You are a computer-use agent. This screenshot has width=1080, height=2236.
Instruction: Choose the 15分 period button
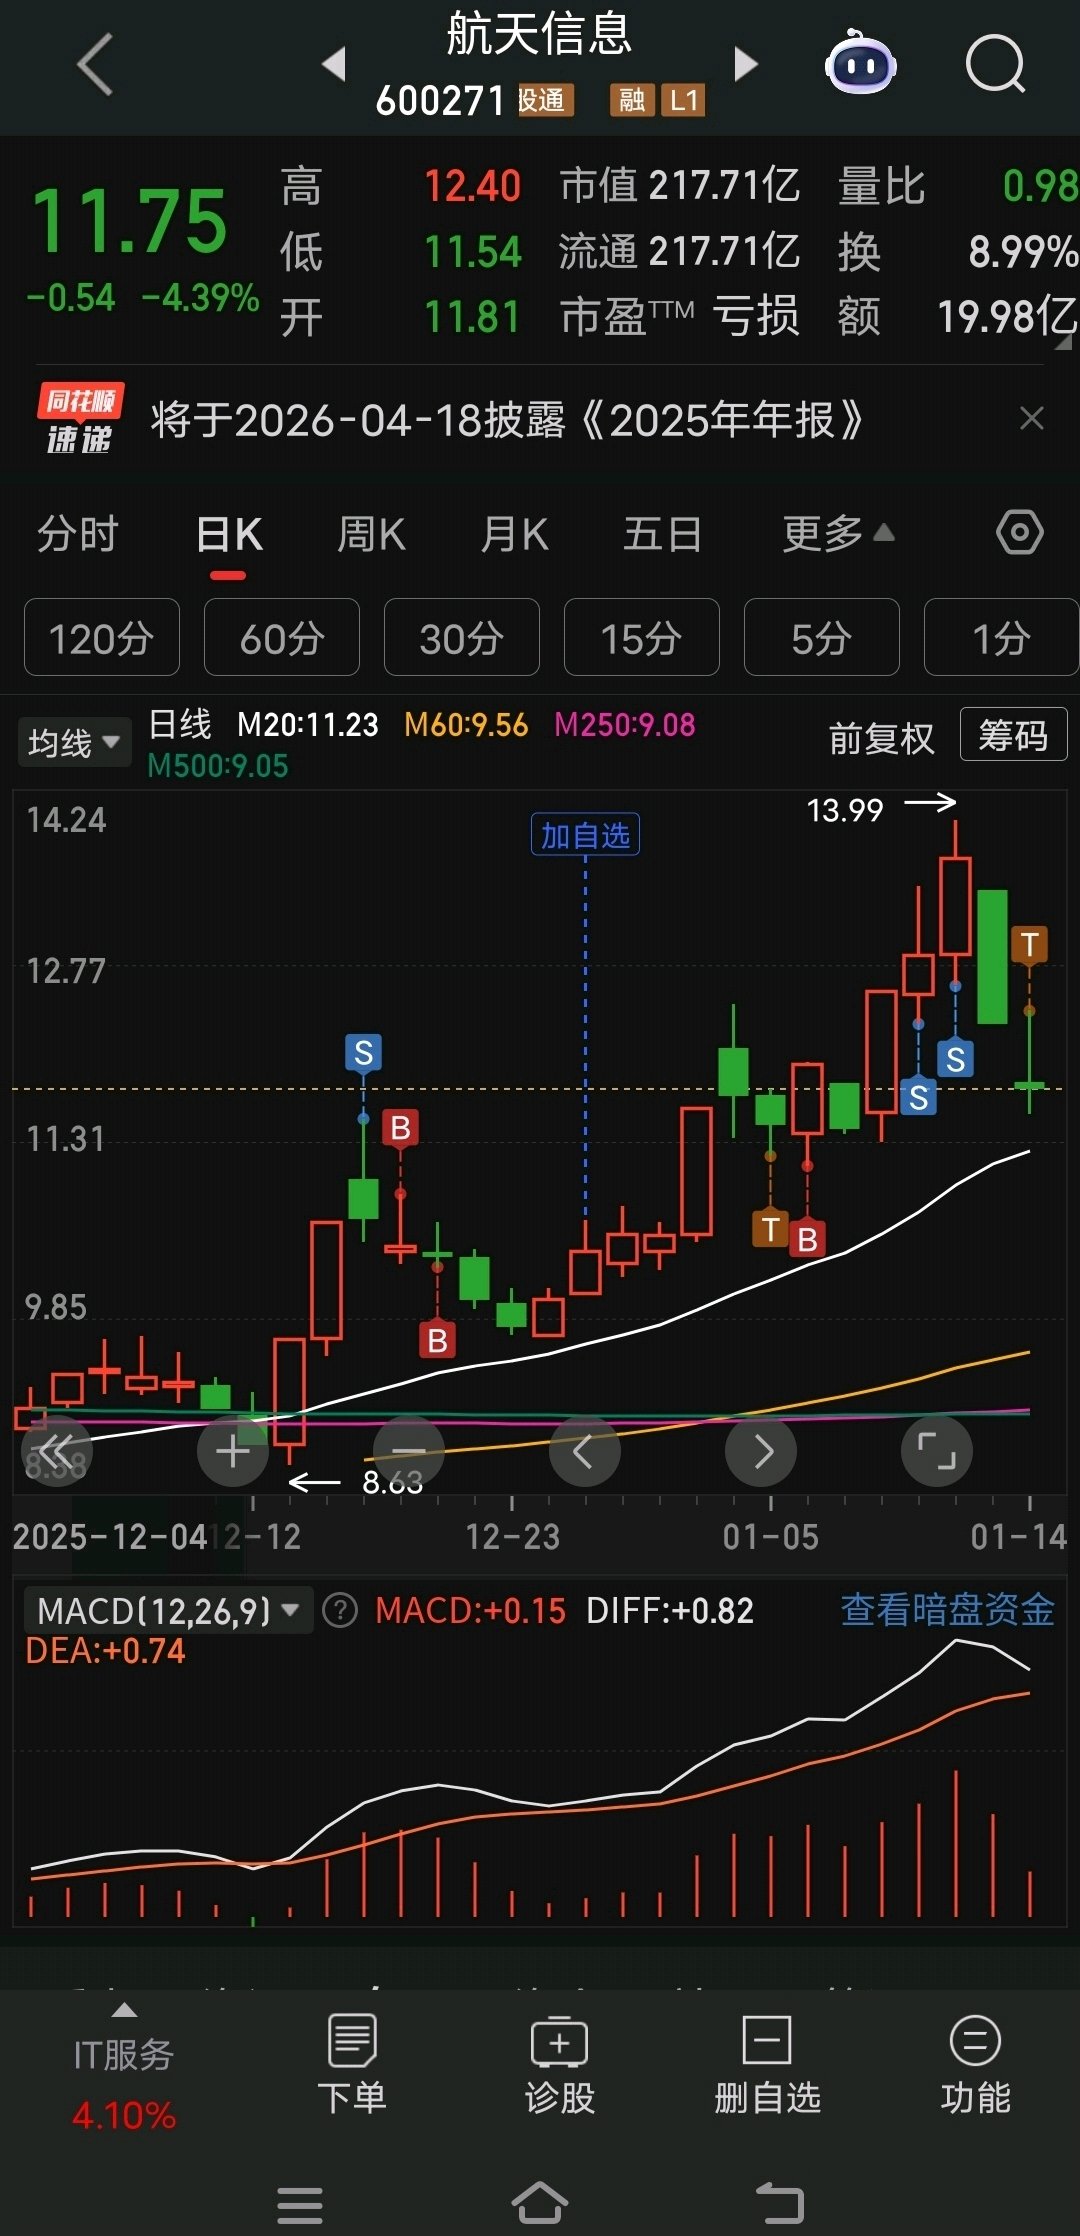(642, 637)
